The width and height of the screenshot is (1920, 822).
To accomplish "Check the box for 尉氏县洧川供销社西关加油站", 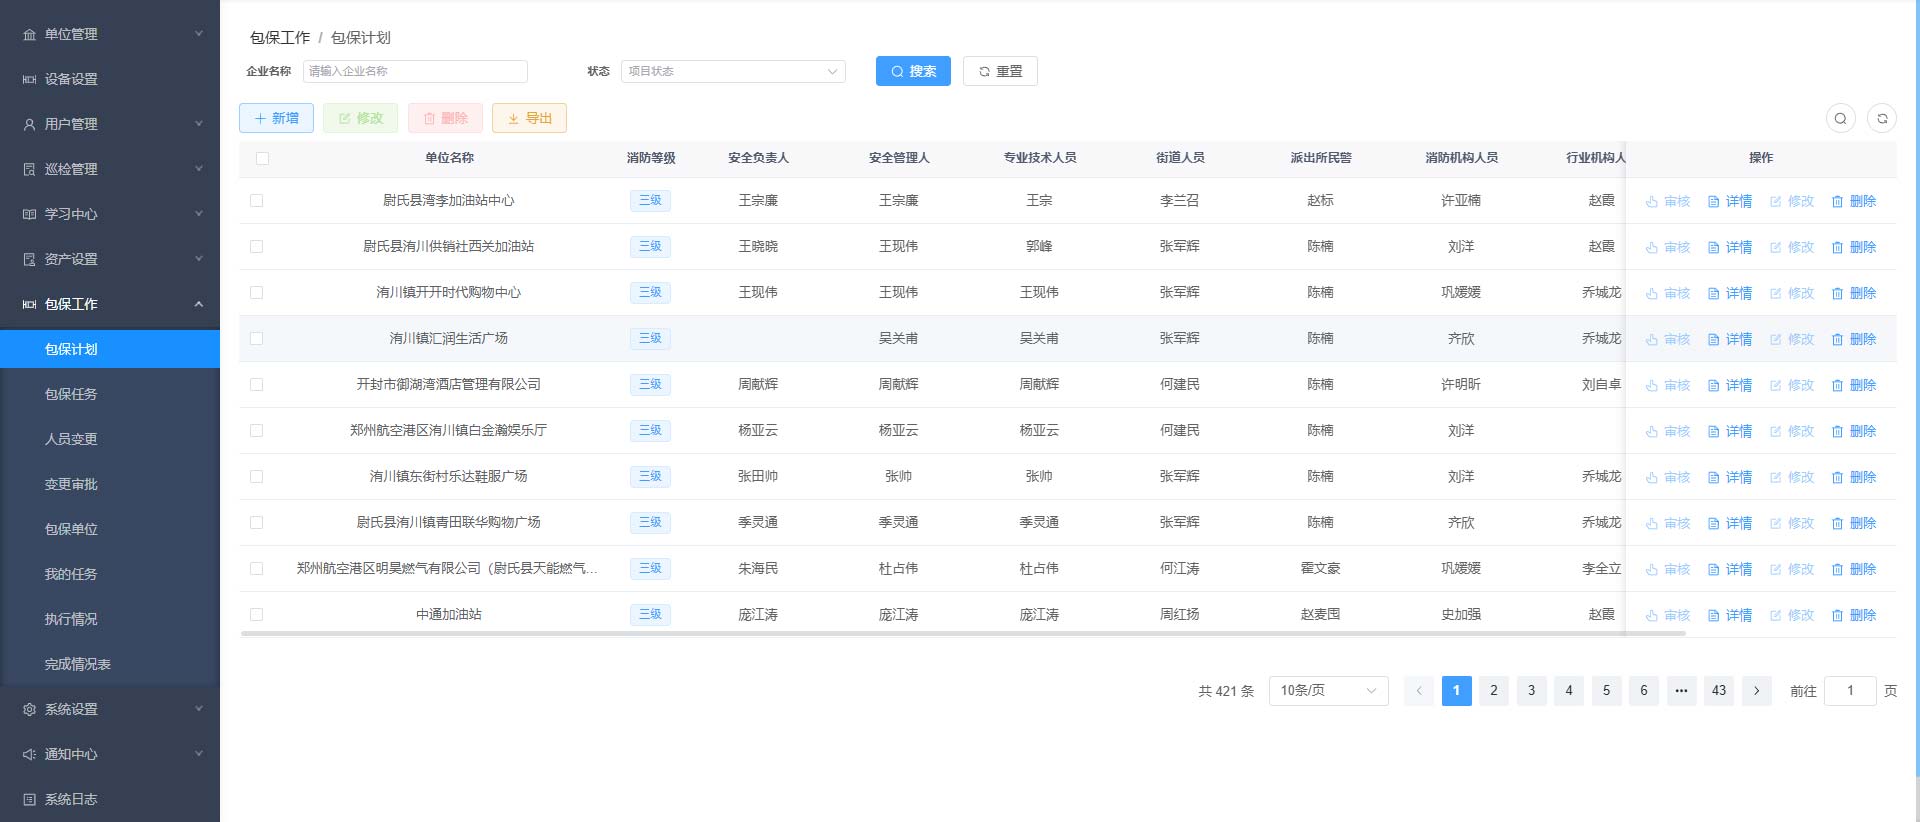I will point(257,247).
